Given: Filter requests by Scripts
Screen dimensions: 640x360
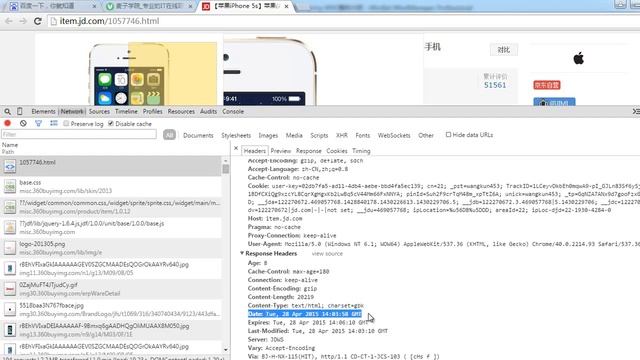Looking at the screenshot, I should click(319, 135).
